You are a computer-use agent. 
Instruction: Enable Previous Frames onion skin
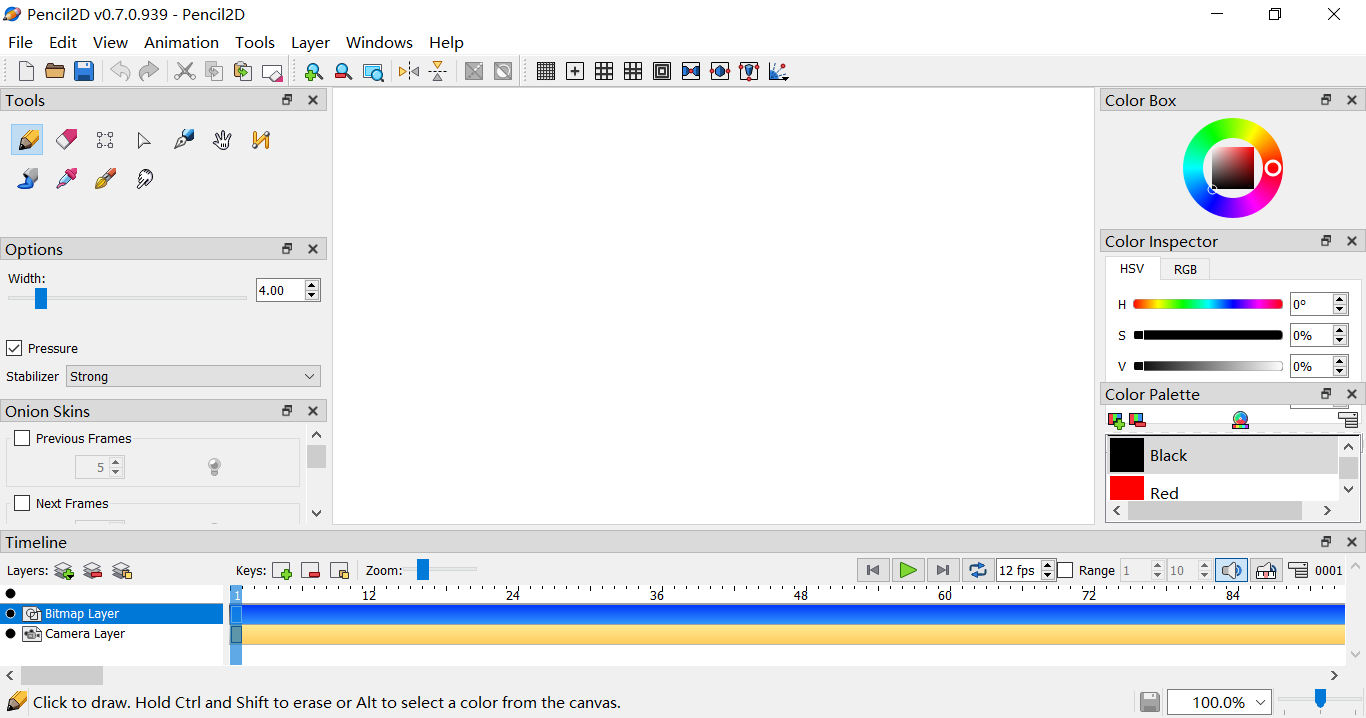[22, 438]
